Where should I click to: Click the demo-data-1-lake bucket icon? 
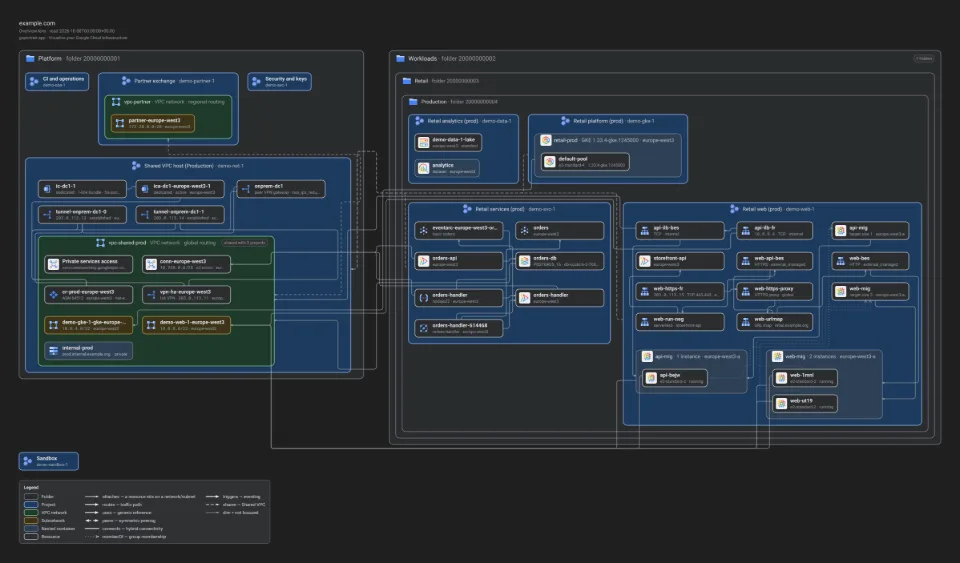pos(424,143)
